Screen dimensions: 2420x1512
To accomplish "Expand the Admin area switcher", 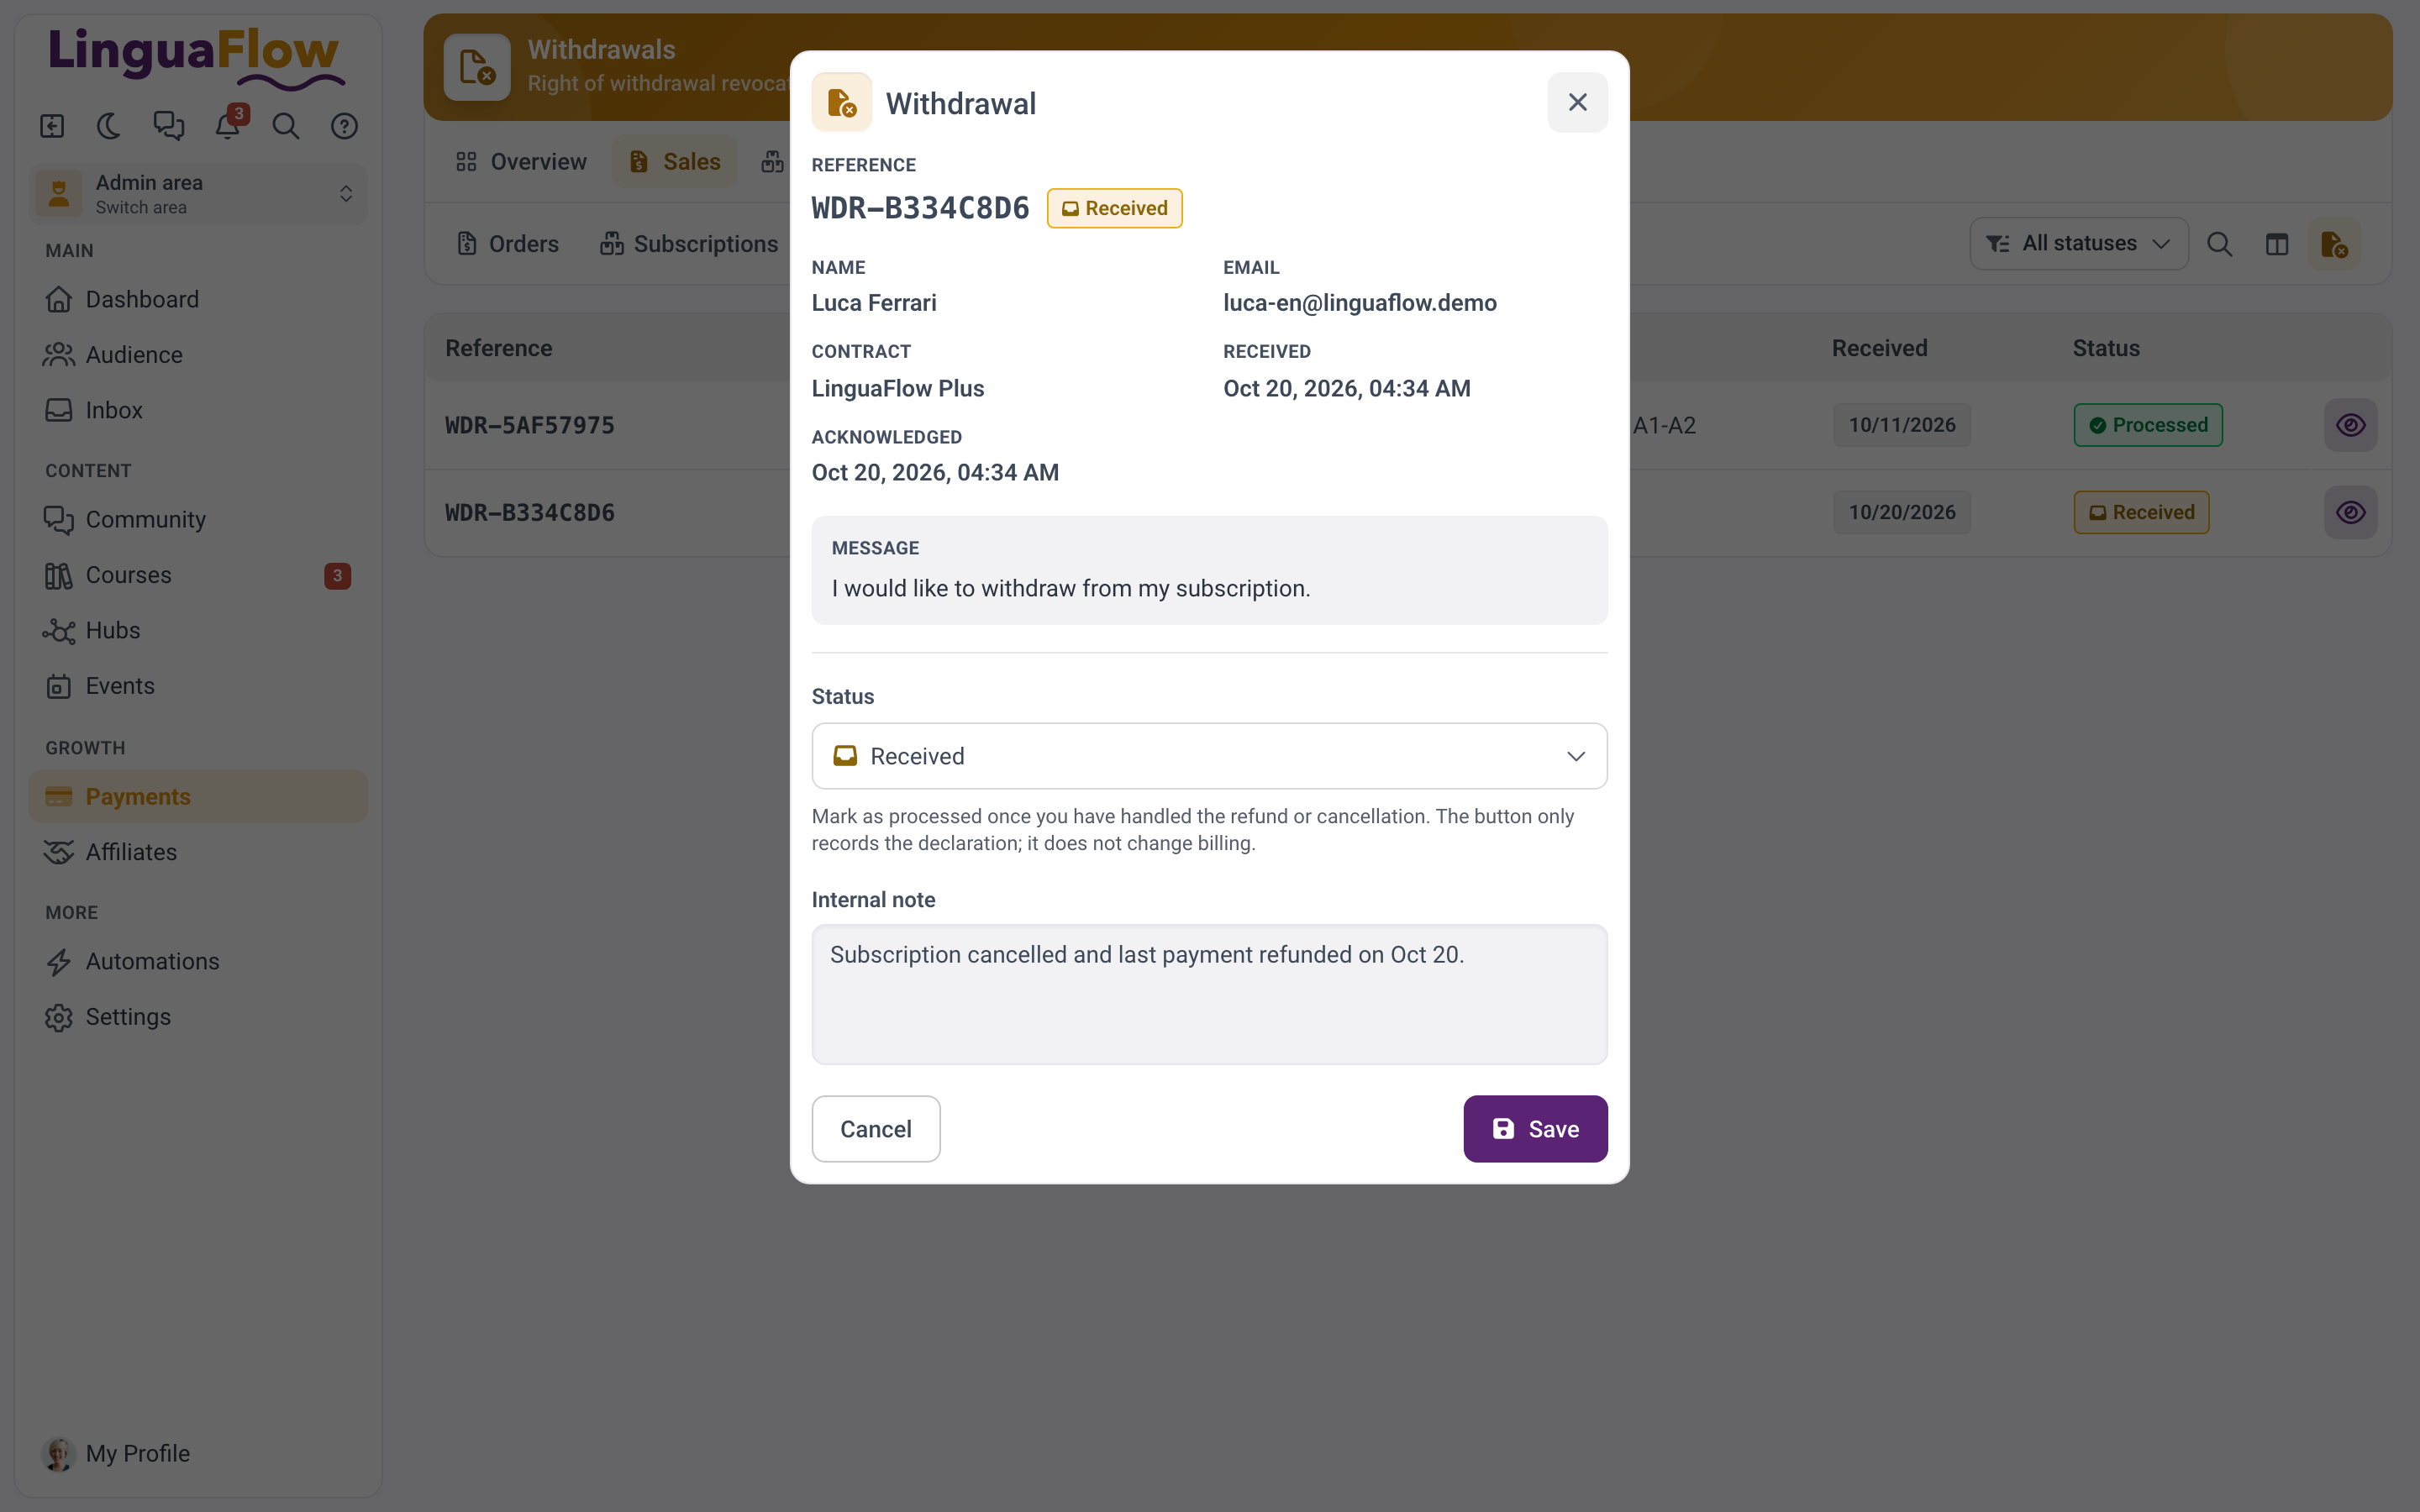I will coord(198,194).
